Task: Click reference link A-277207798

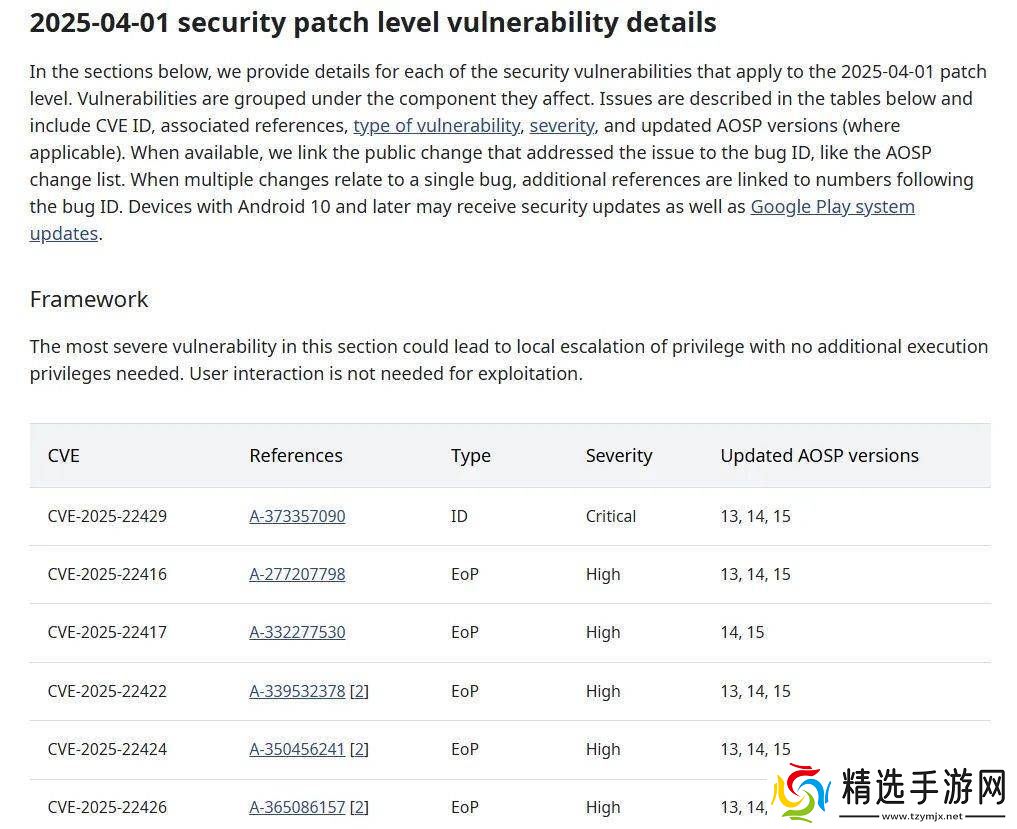Action: click(x=297, y=575)
